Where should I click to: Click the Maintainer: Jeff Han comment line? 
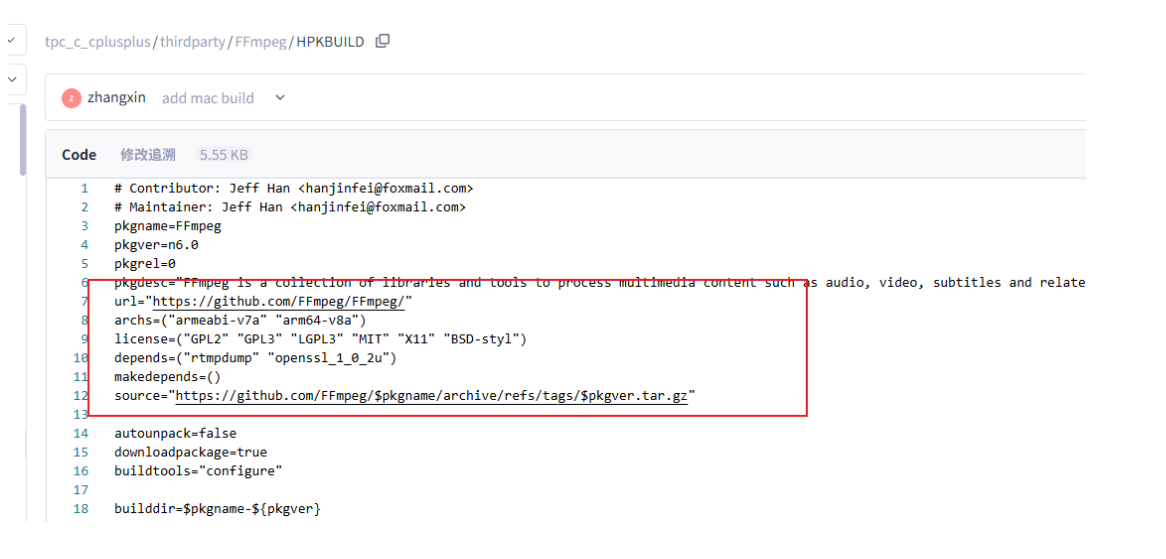290,207
